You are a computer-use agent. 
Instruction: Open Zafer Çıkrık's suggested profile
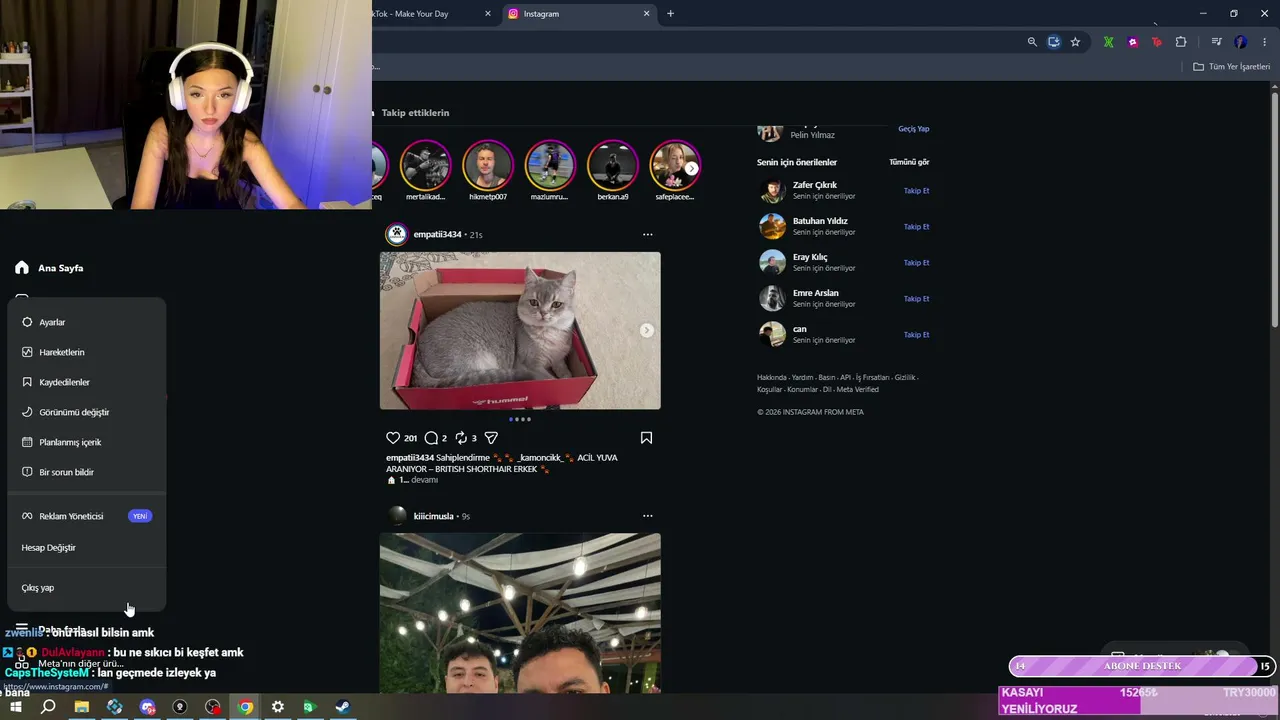815,185
